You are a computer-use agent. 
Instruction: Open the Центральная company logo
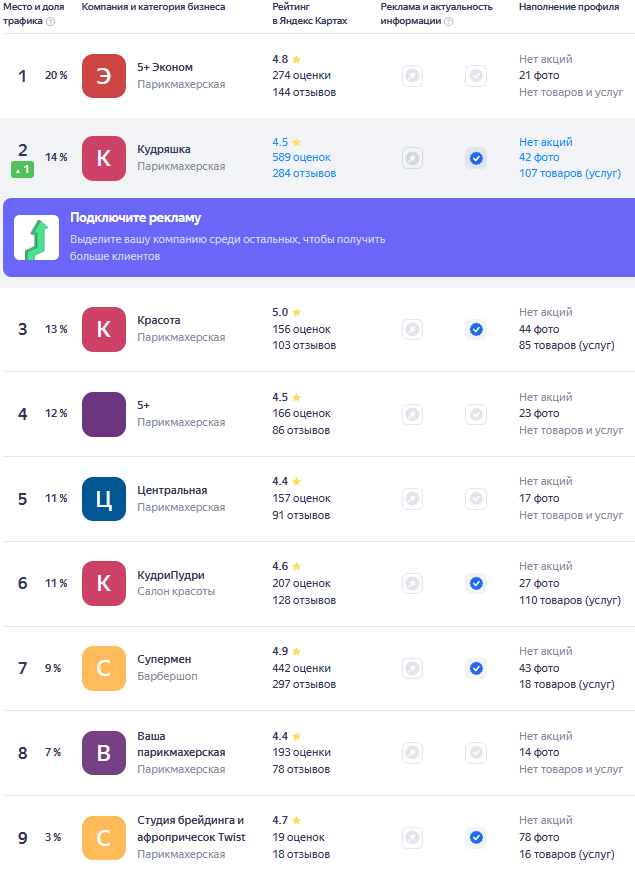coord(104,499)
